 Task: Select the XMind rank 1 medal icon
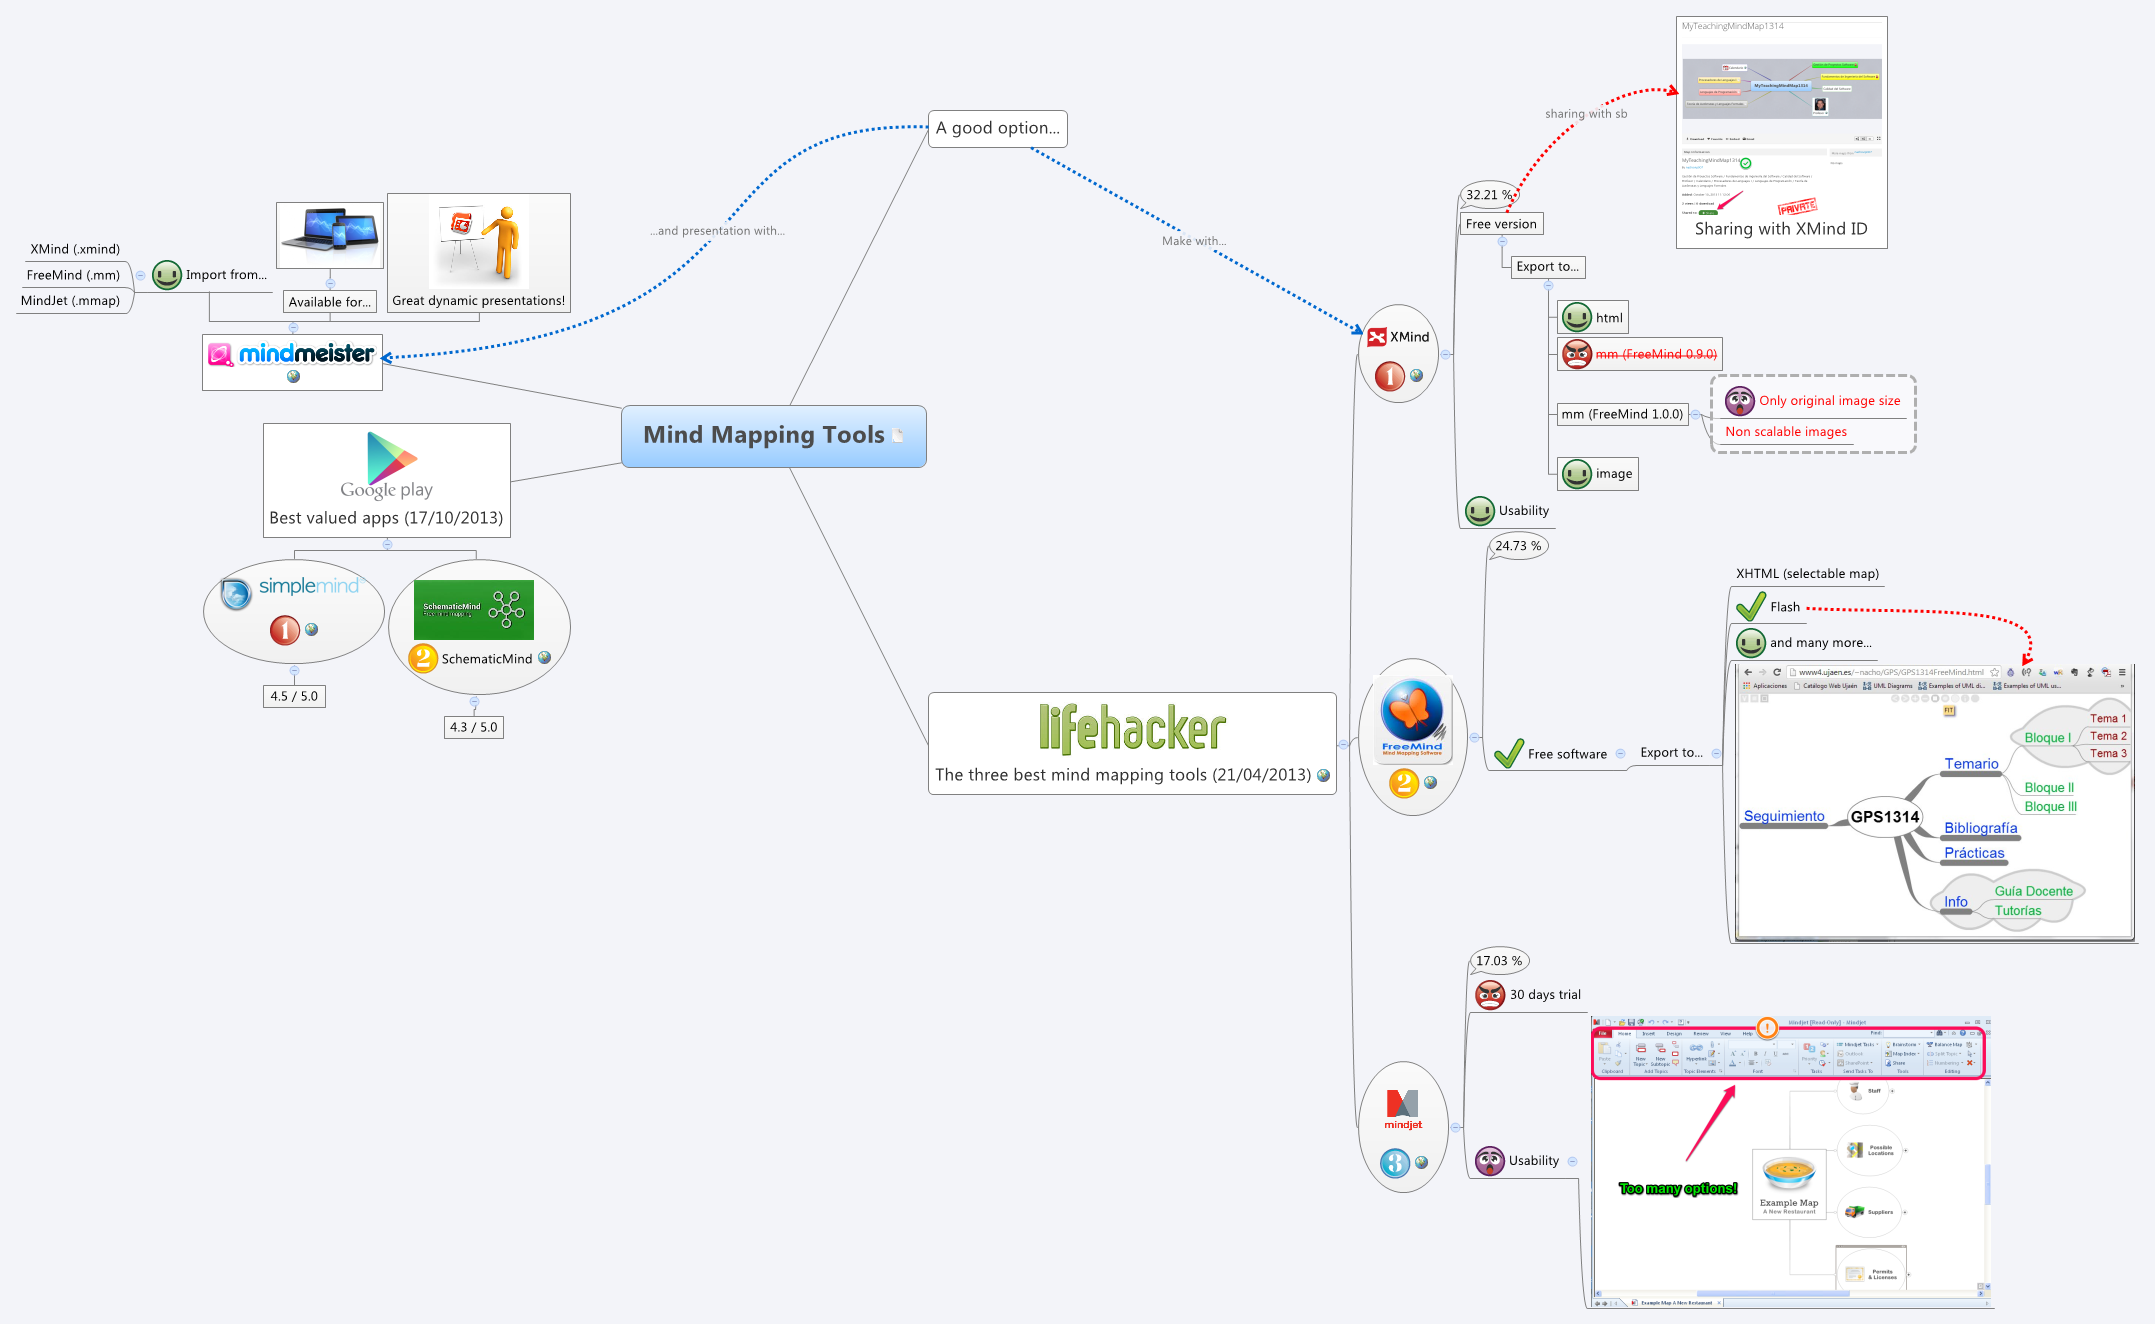[1389, 378]
